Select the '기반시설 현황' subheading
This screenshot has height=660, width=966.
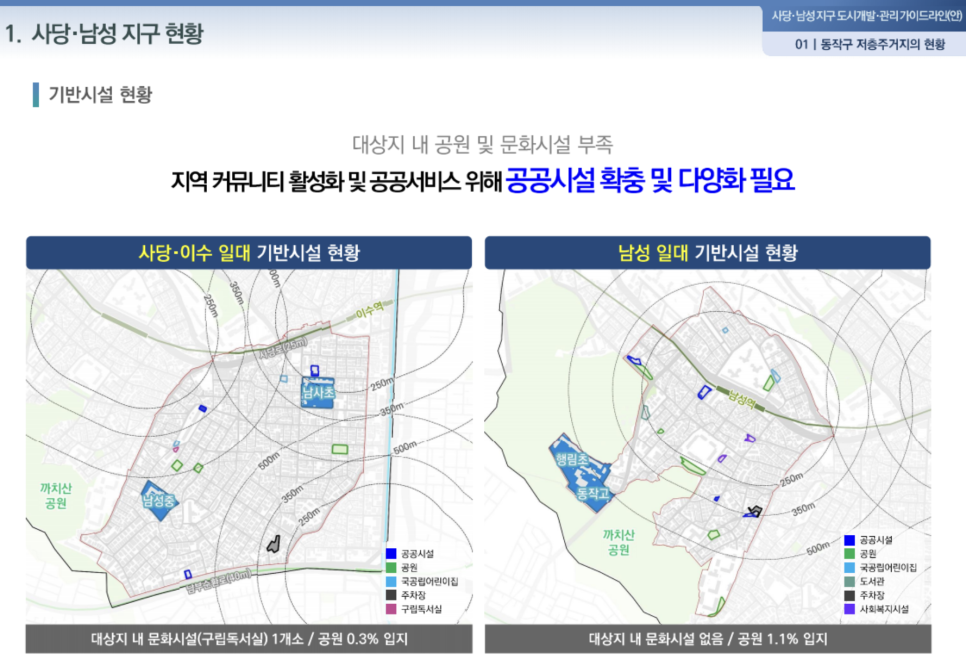(100, 94)
